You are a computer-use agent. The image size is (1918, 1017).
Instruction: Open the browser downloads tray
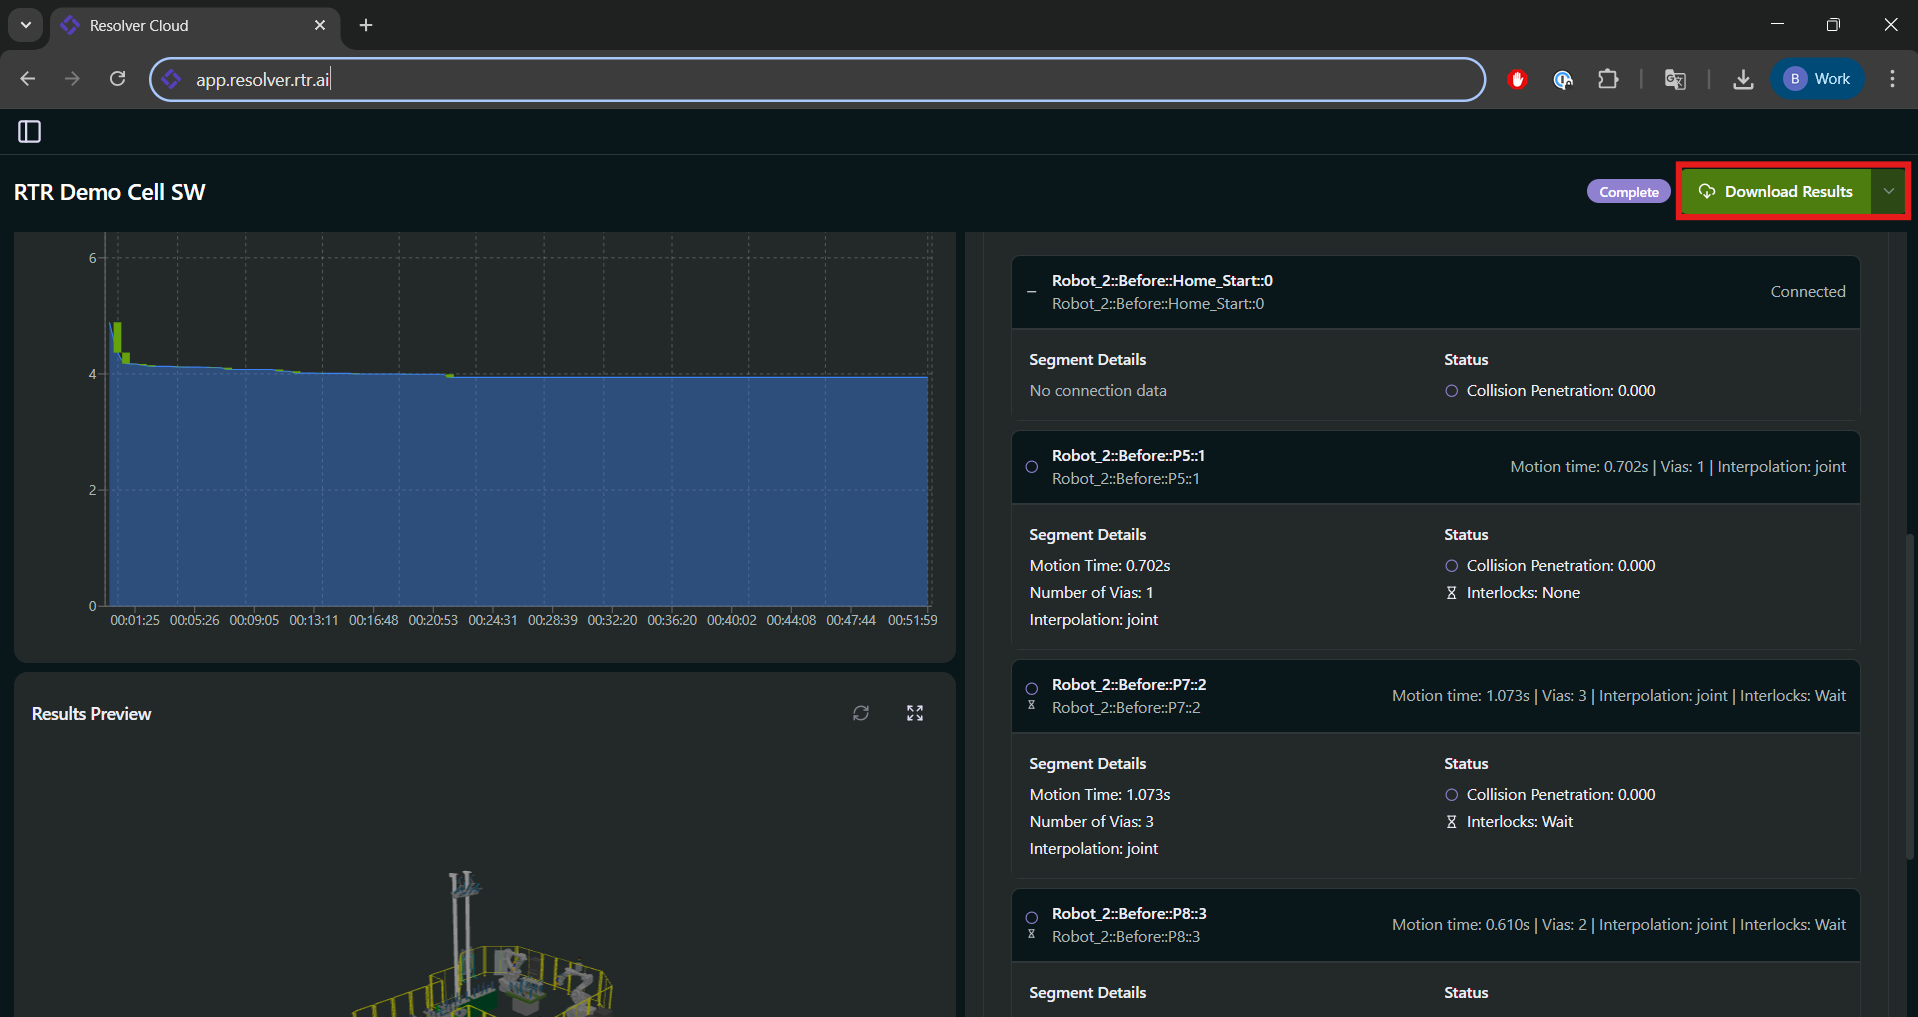(1743, 79)
